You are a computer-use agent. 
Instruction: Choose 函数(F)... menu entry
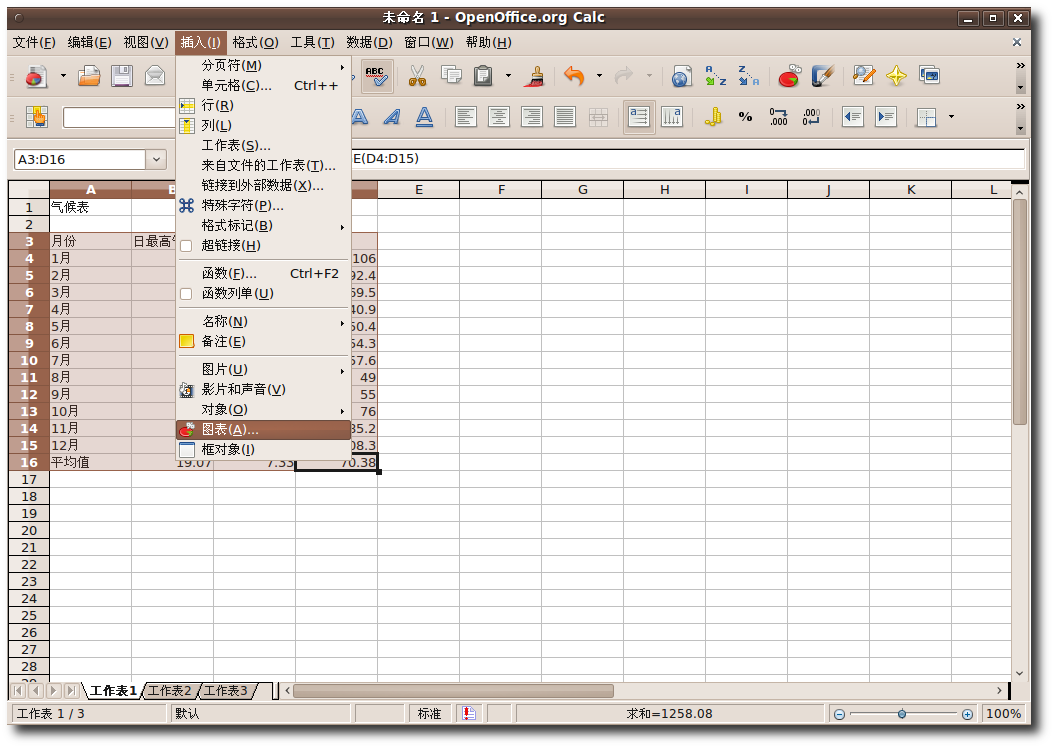264,274
